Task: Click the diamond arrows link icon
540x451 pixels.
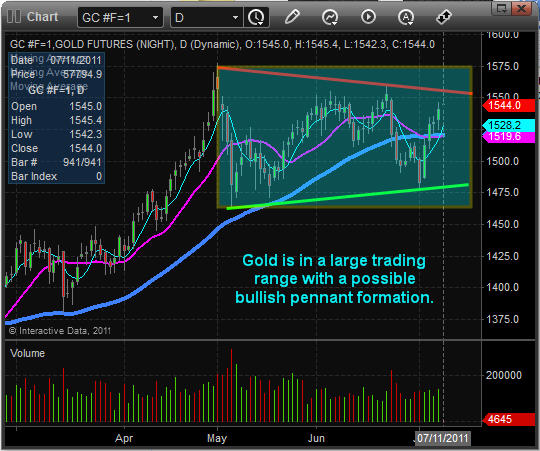Action: 444,17
